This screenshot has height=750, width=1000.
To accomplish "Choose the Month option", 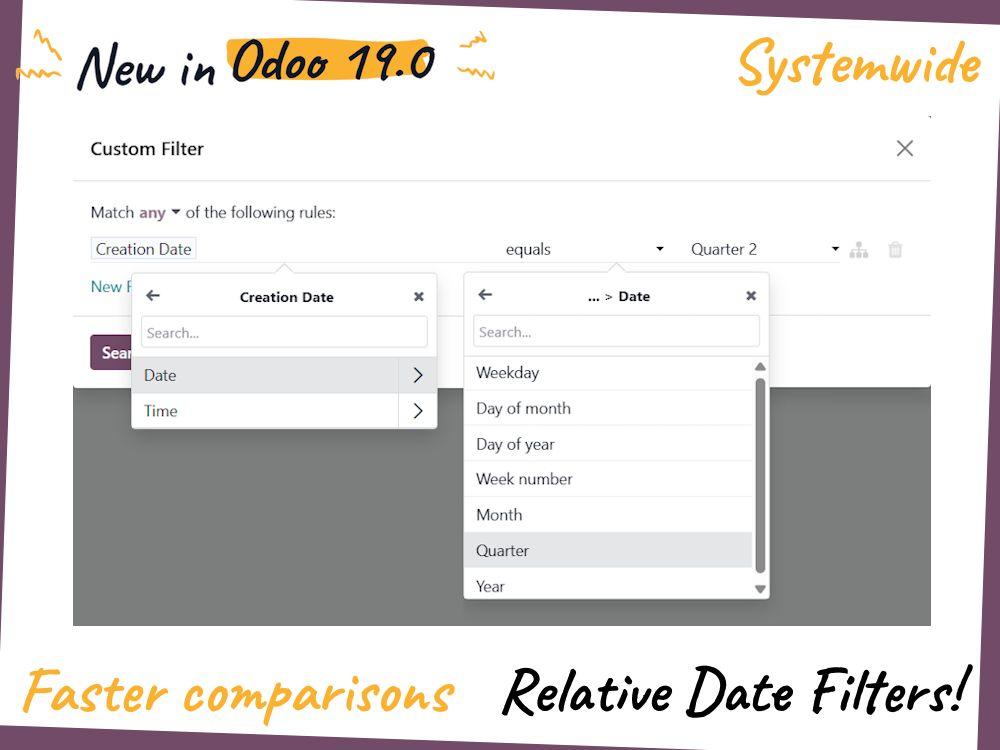I will tap(608, 515).
